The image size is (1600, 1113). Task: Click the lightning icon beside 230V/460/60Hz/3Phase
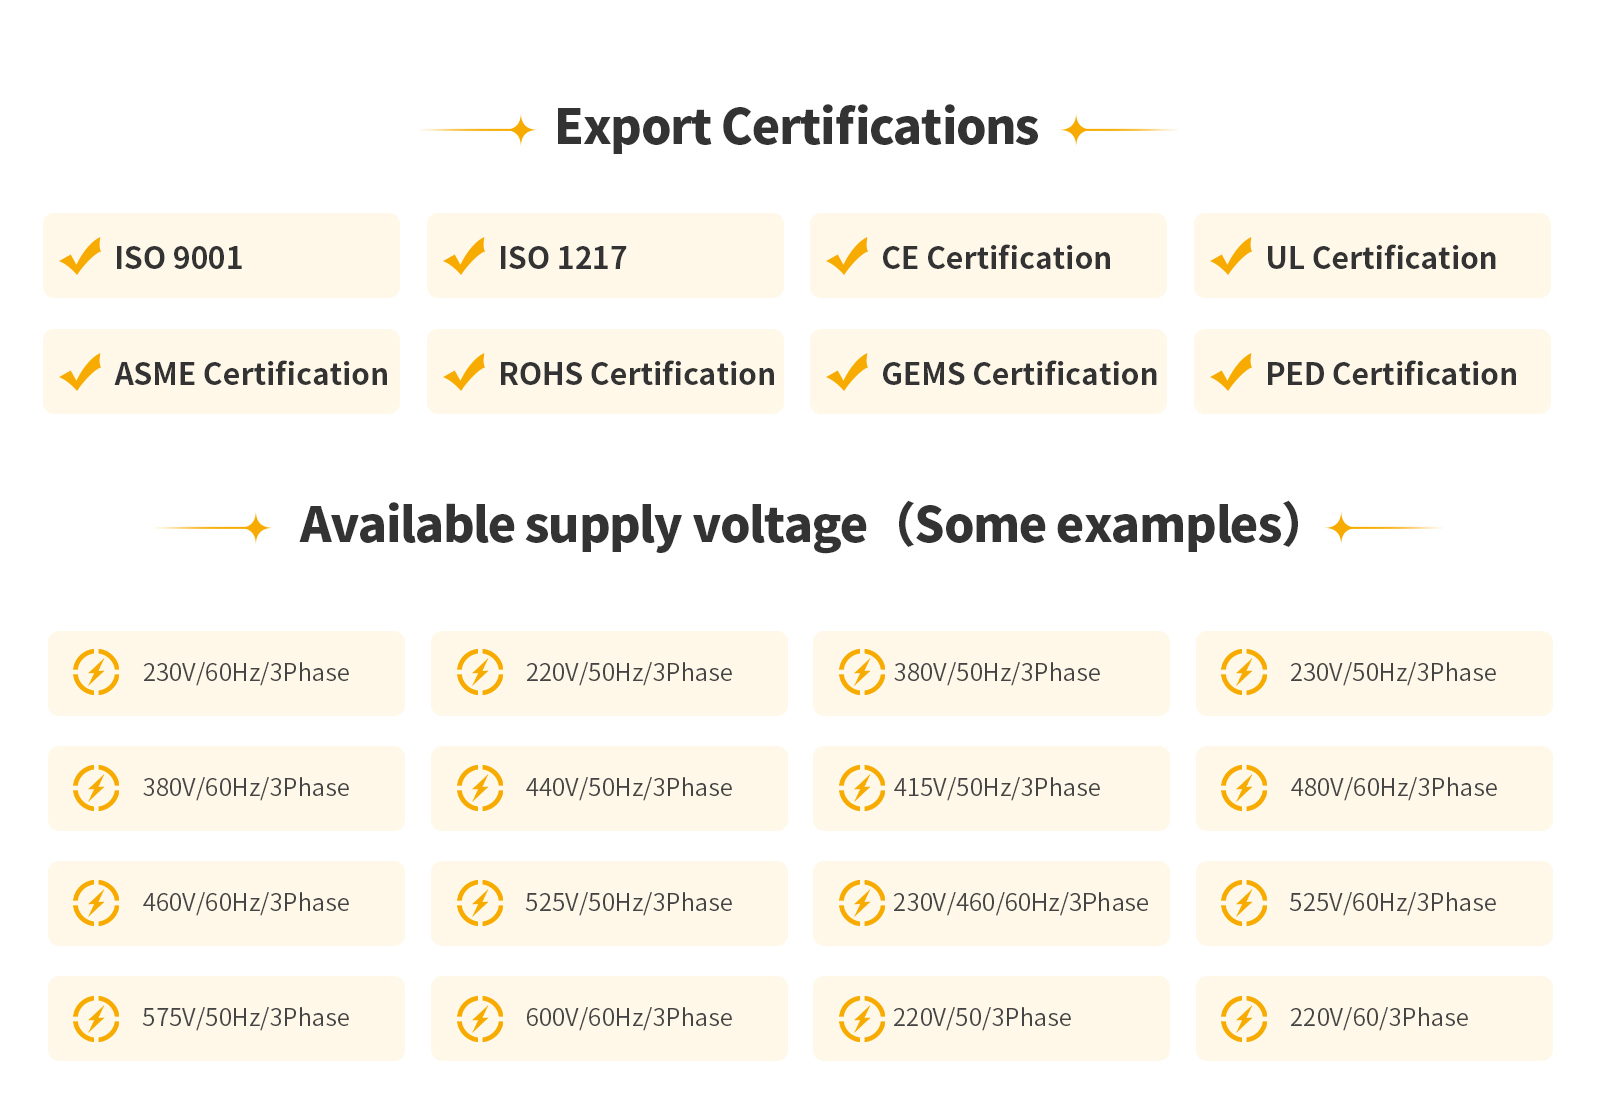click(862, 903)
